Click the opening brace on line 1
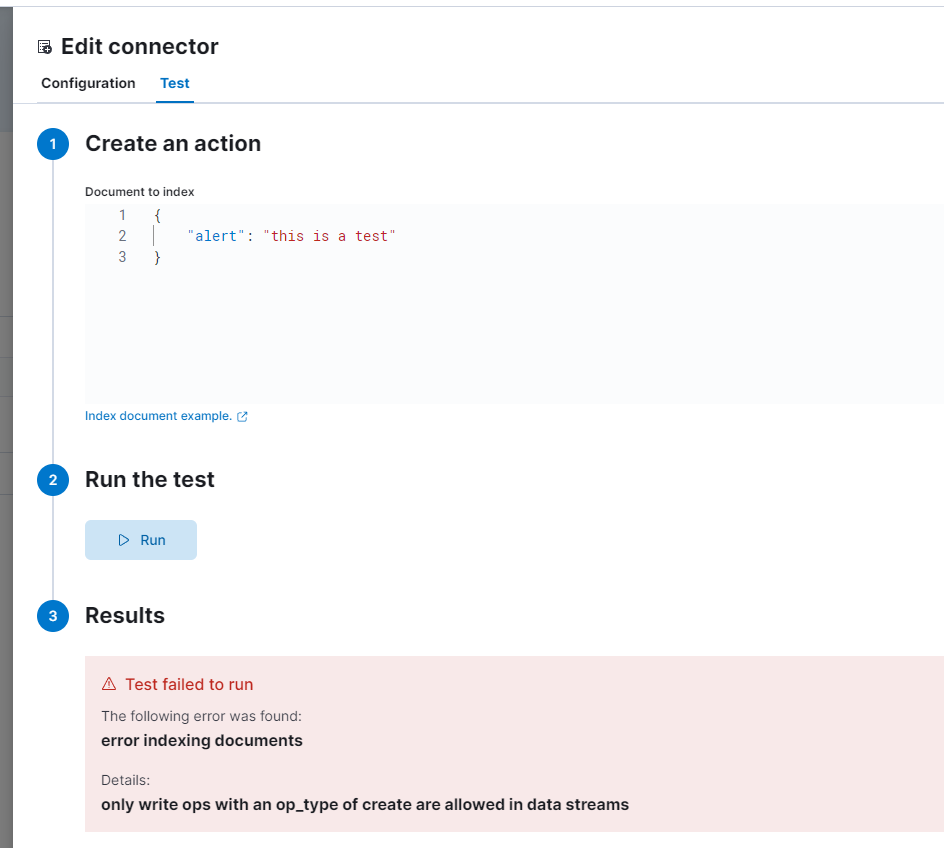Image resolution: width=944 pixels, height=848 pixels. (157, 215)
